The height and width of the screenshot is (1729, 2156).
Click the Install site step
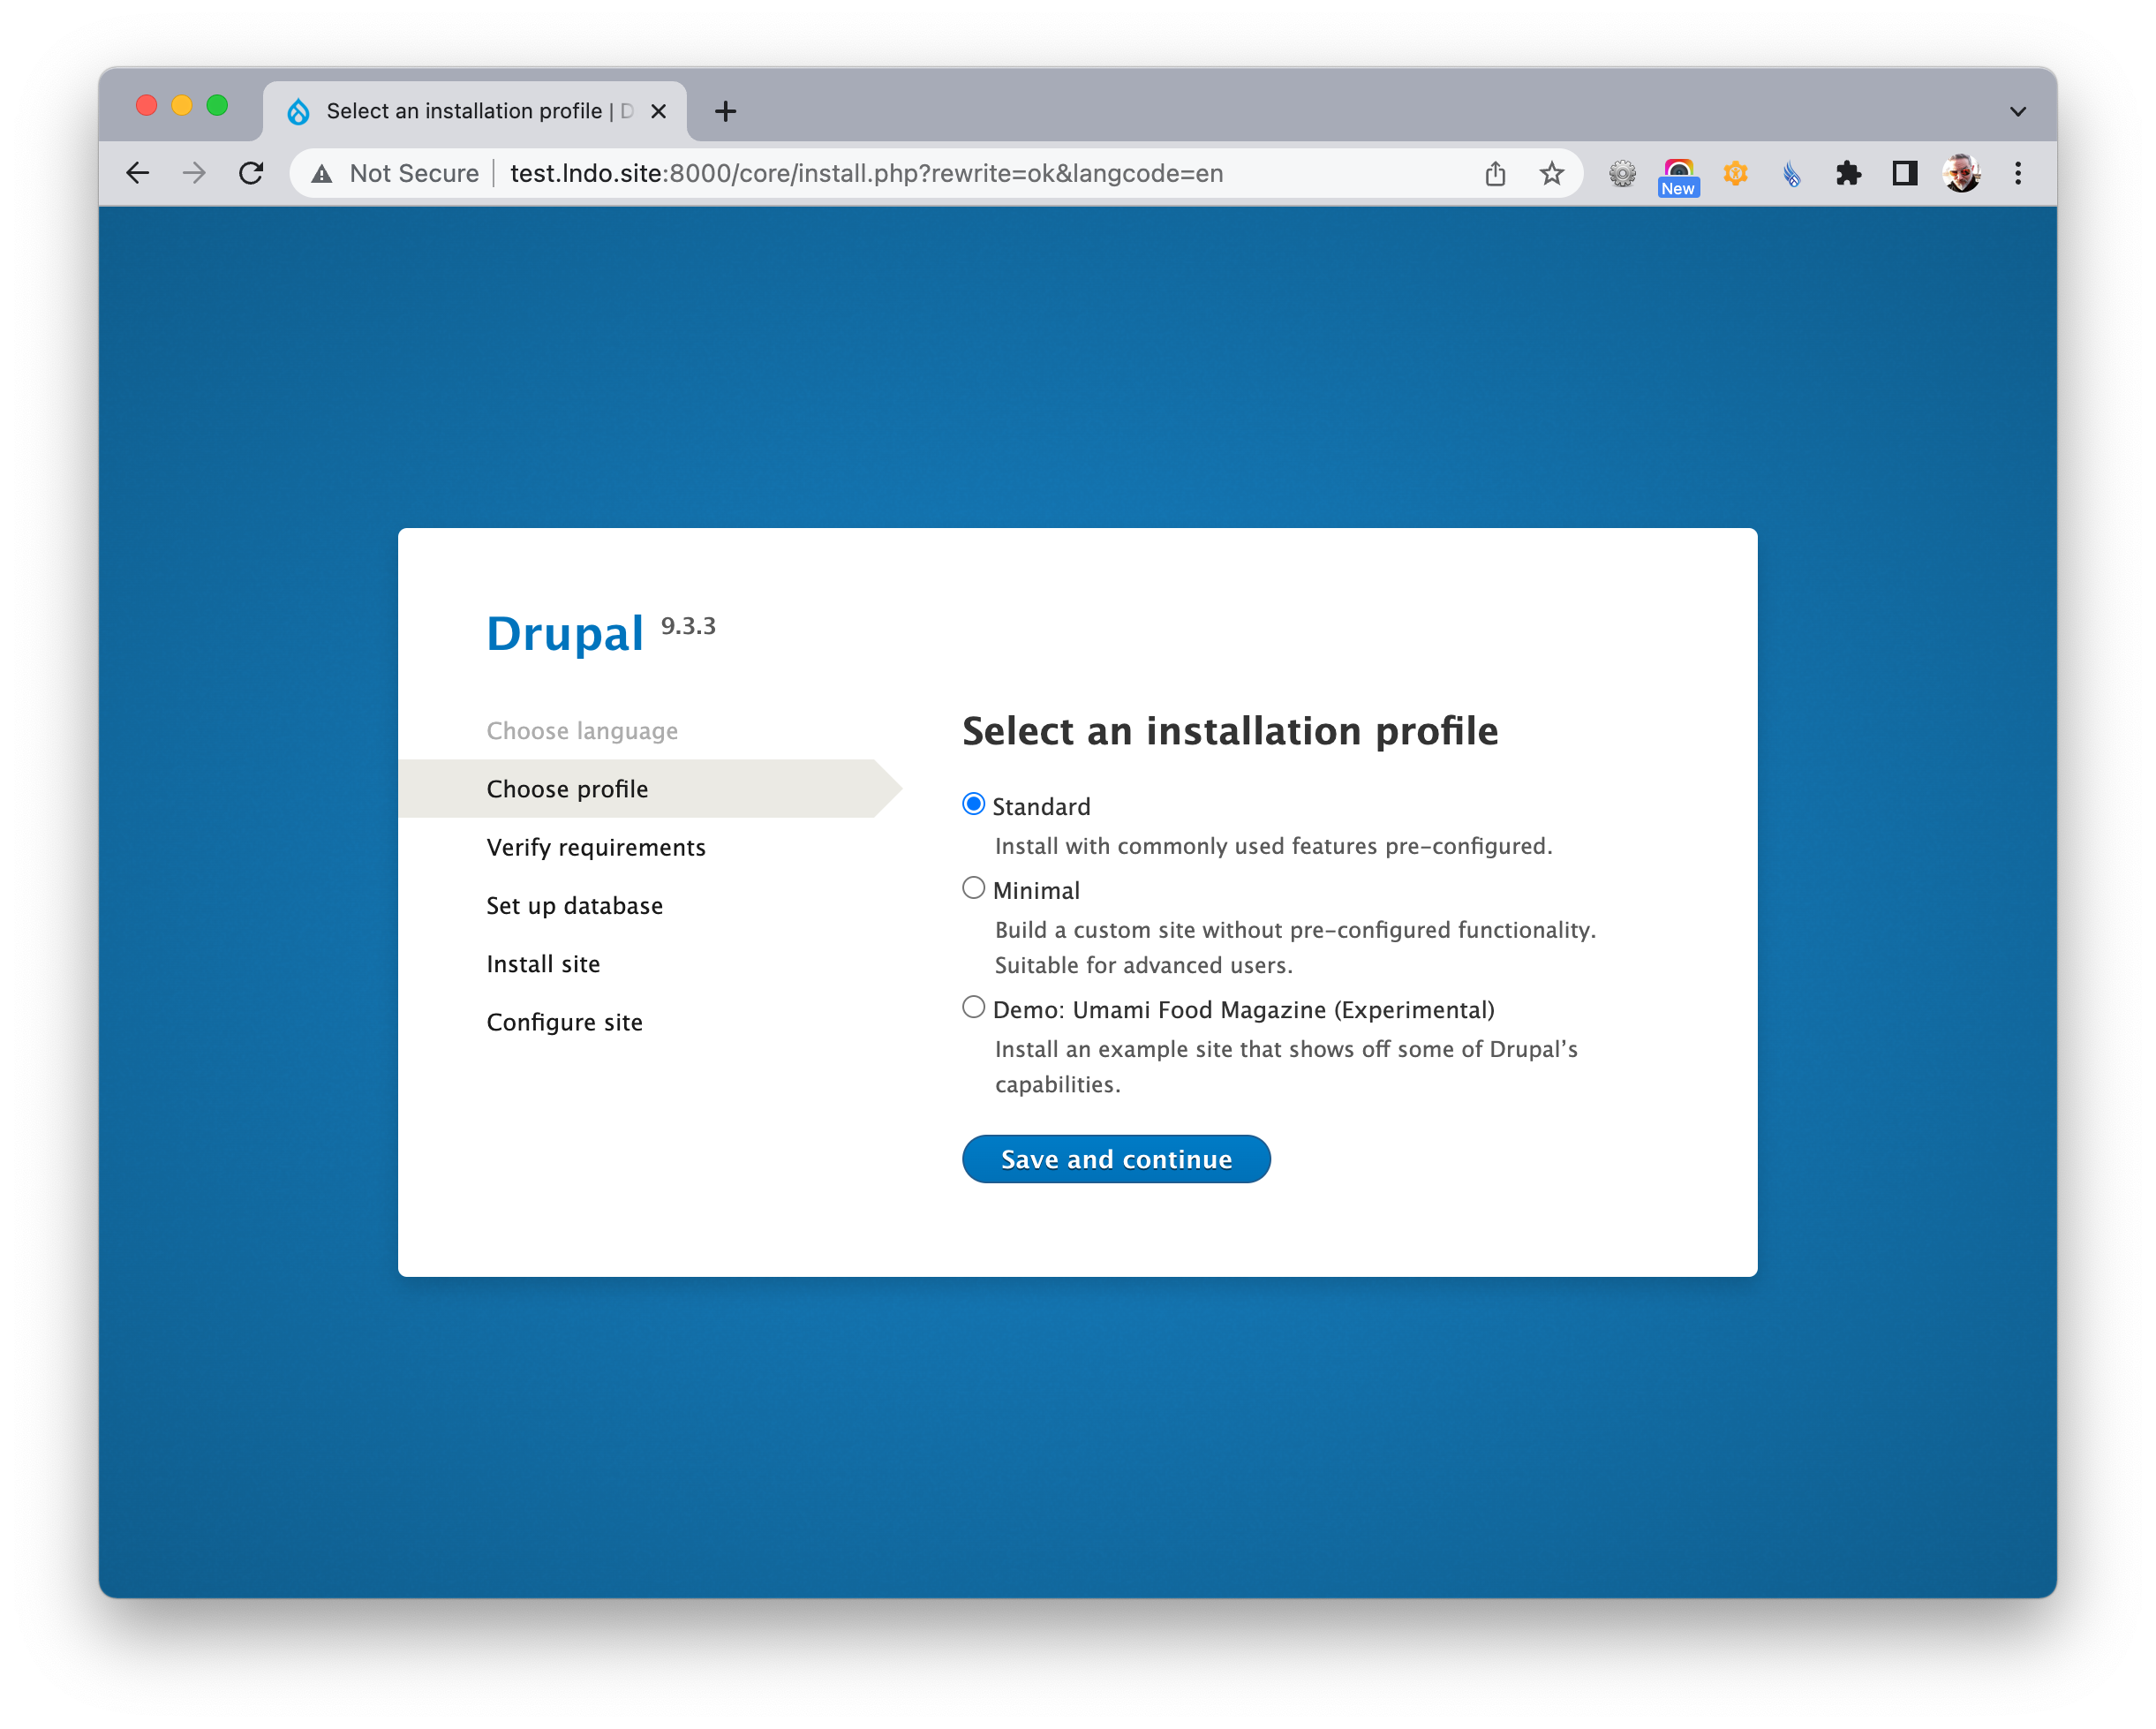click(543, 963)
